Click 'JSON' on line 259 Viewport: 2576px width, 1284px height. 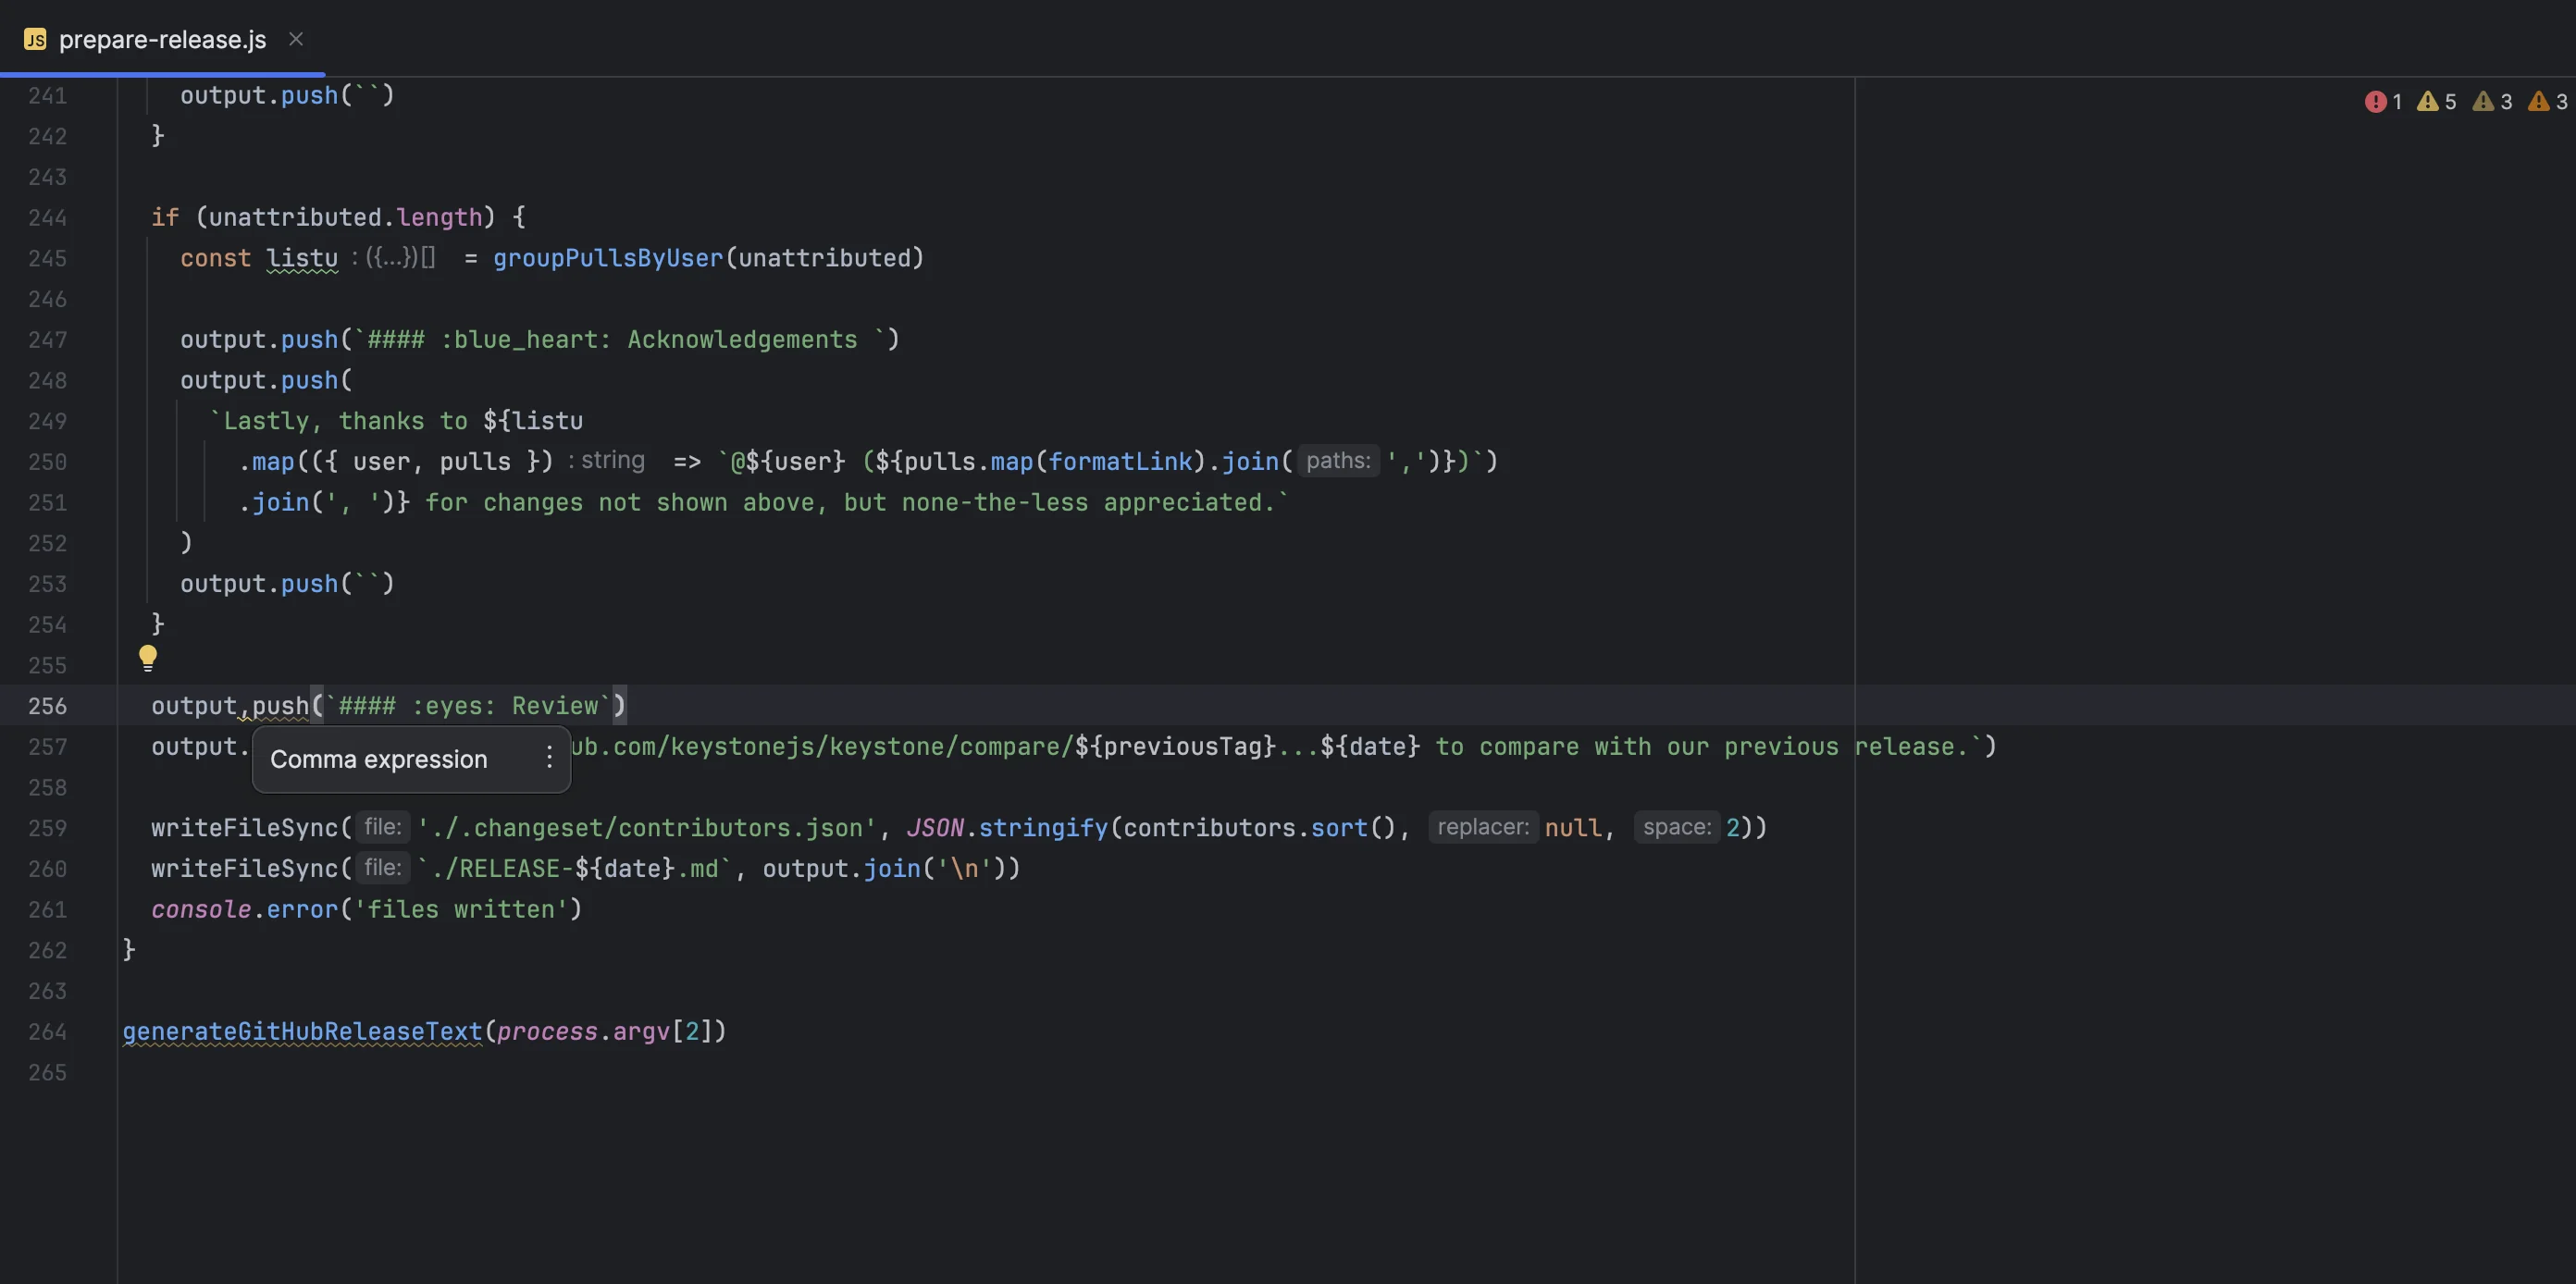(935, 828)
